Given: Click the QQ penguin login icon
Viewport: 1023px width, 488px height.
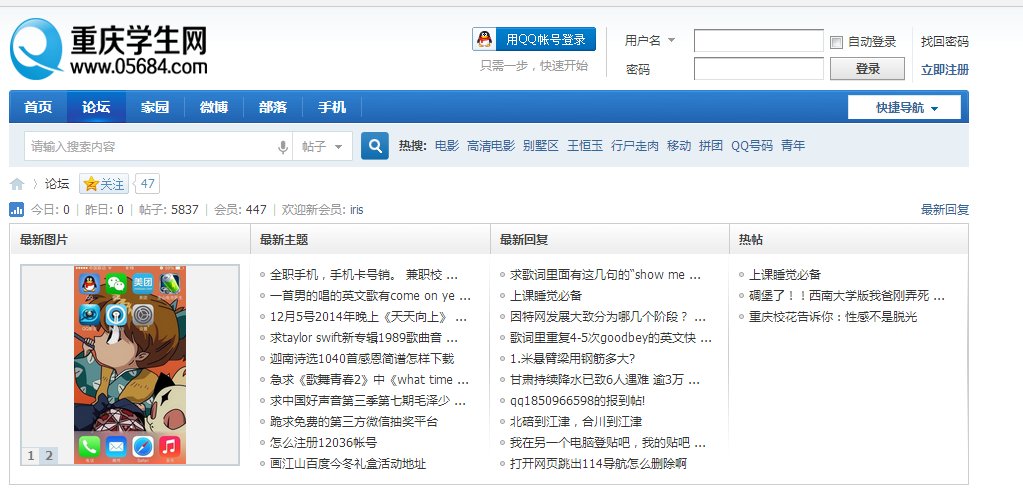Looking at the screenshot, I should (485, 39).
